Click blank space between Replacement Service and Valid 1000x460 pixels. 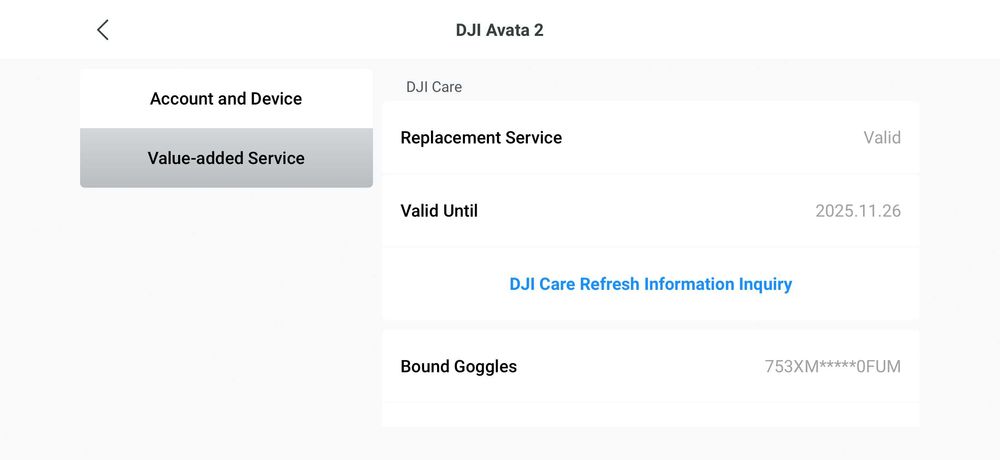710,138
